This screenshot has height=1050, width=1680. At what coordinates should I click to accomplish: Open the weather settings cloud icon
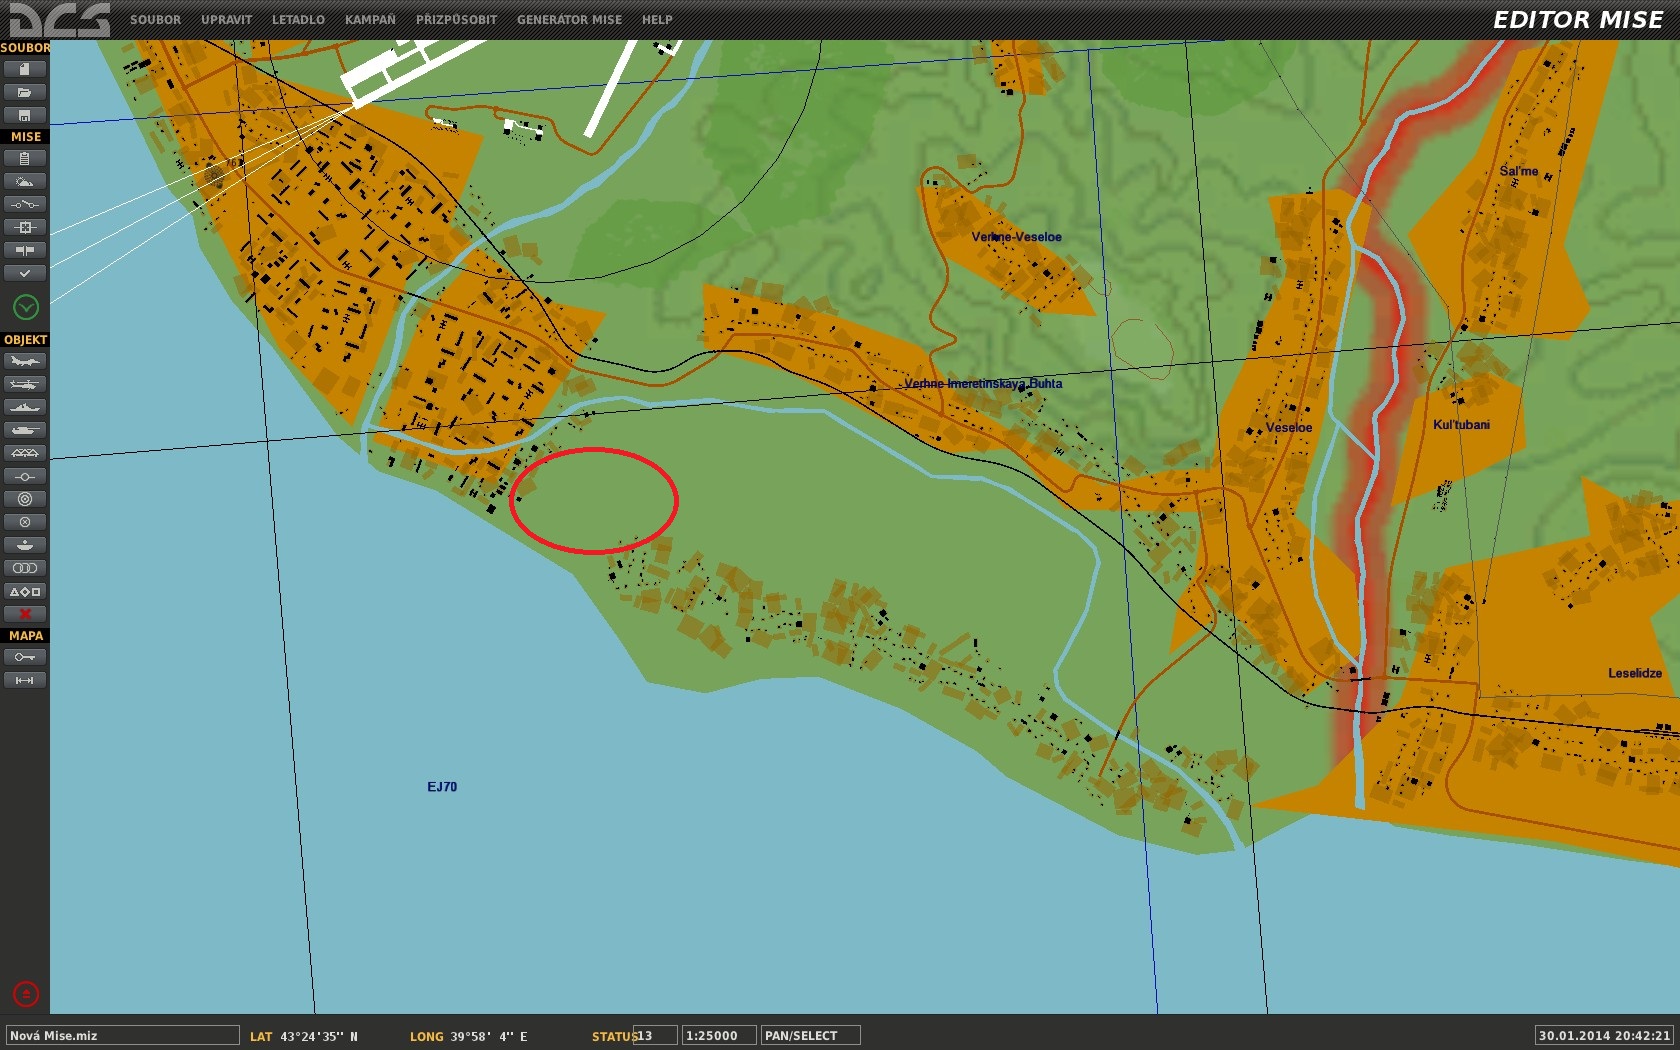(x=25, y=181)
